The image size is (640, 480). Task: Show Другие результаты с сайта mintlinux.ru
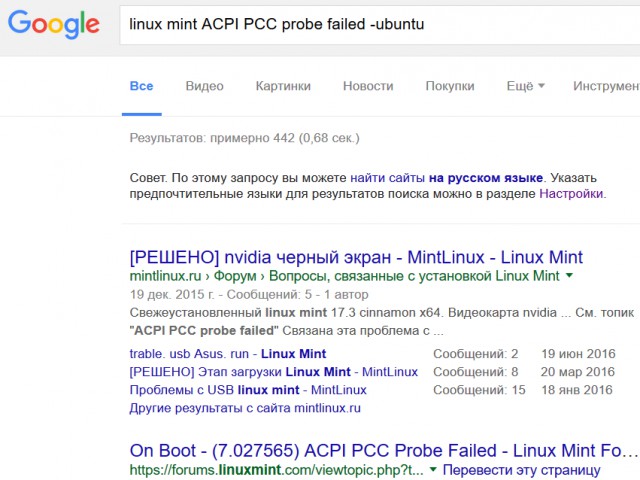point(245,408)
